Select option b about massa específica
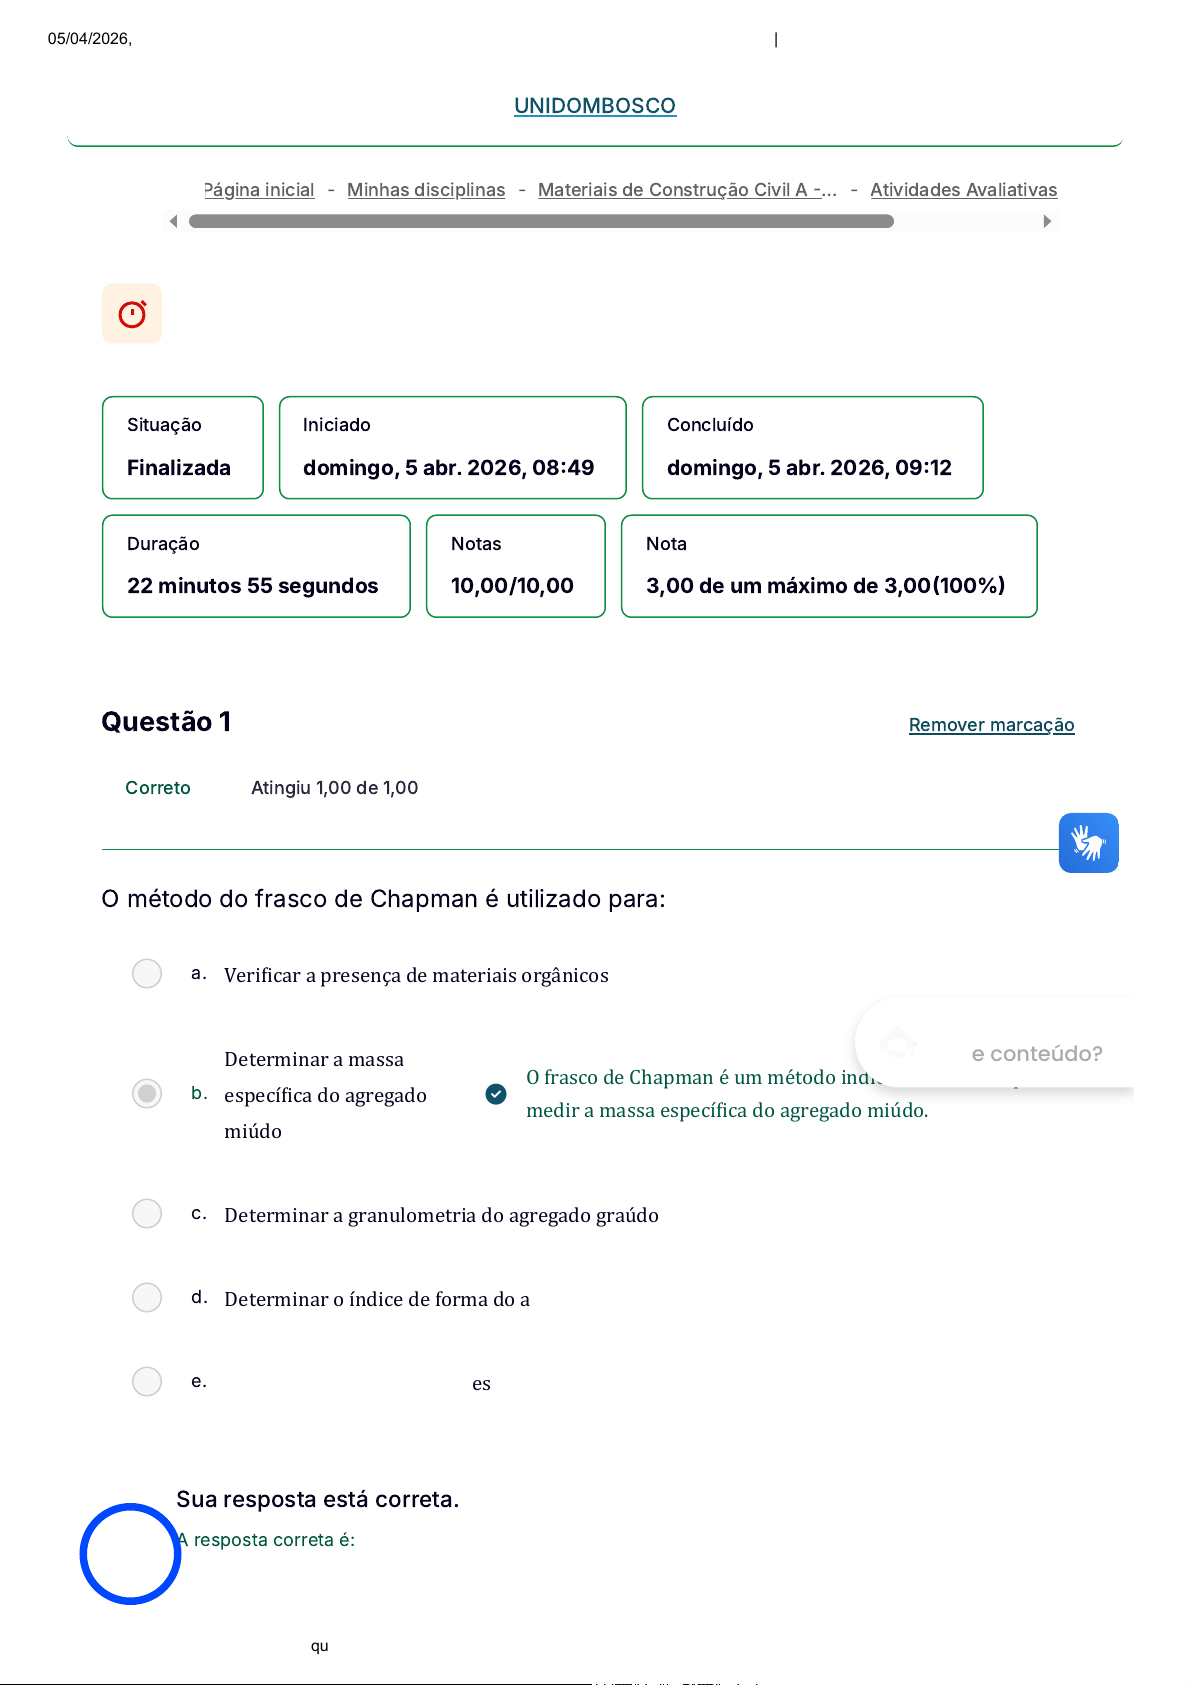The height and width of the screenshot is (1685, 1191). coord(147,1094)
